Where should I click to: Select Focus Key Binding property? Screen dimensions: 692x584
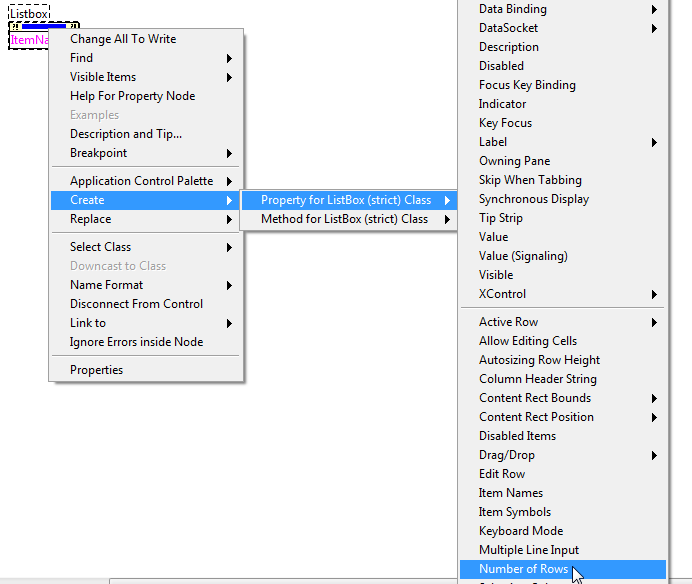point(563,85)
